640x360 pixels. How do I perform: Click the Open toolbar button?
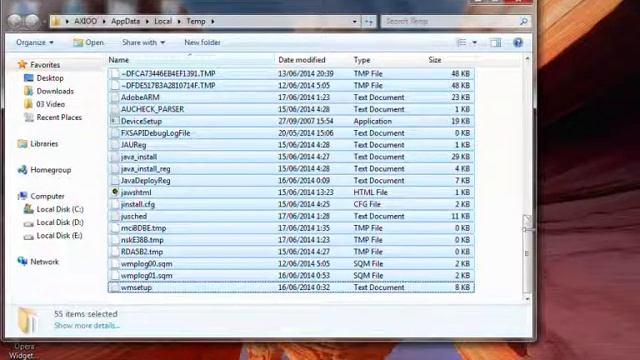[89, 42]
